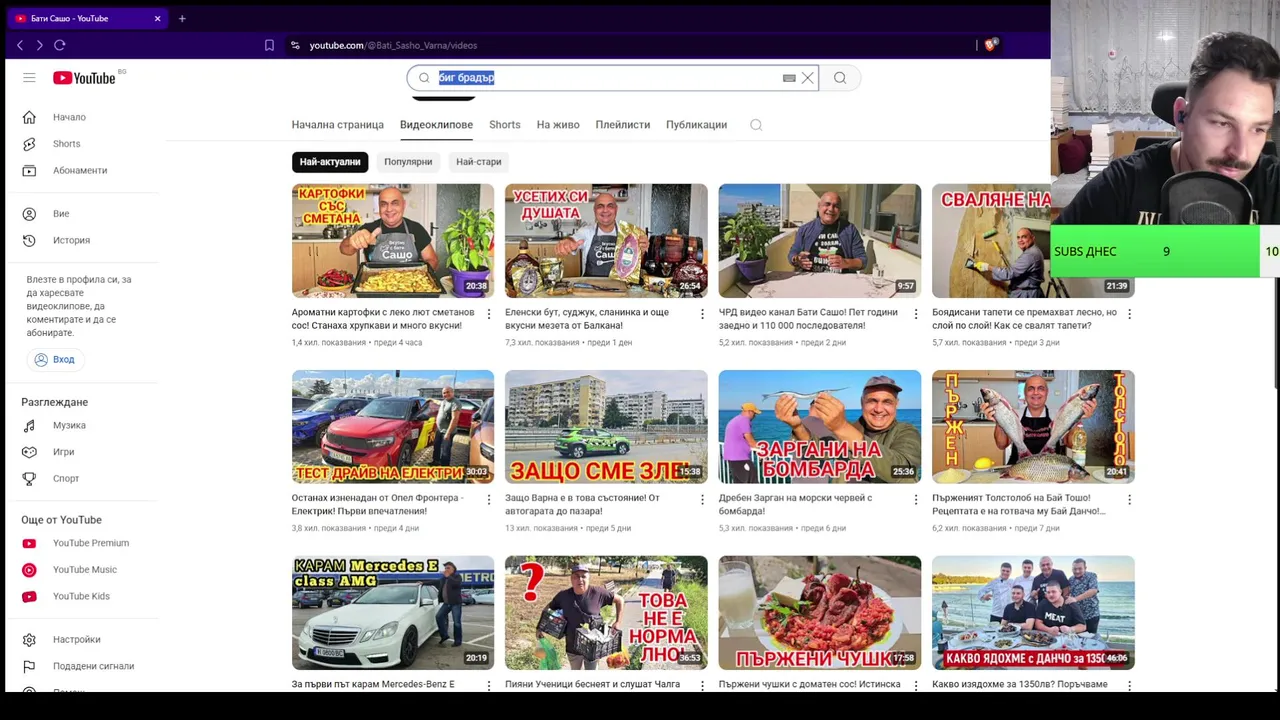Open options menu for Mercedes-Benz E video

click(489, 685)
